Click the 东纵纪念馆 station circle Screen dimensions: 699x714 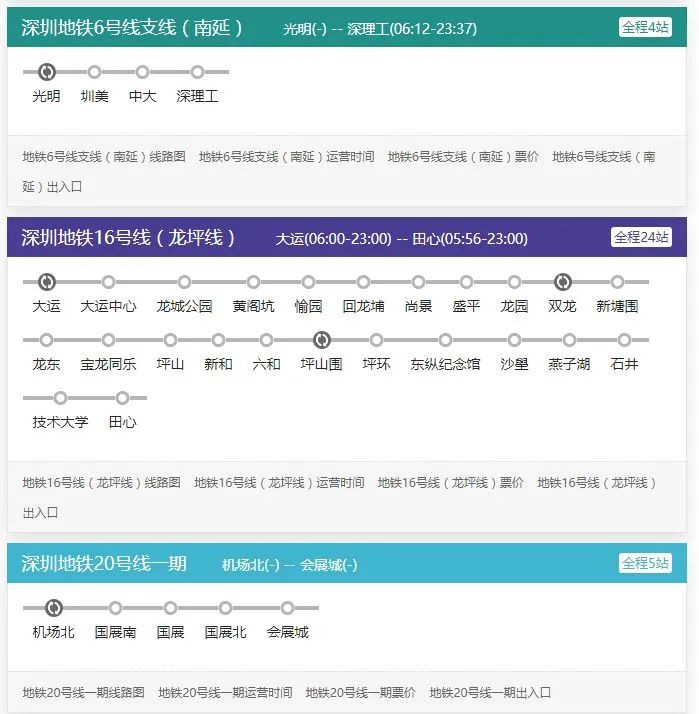pos(445,340)
